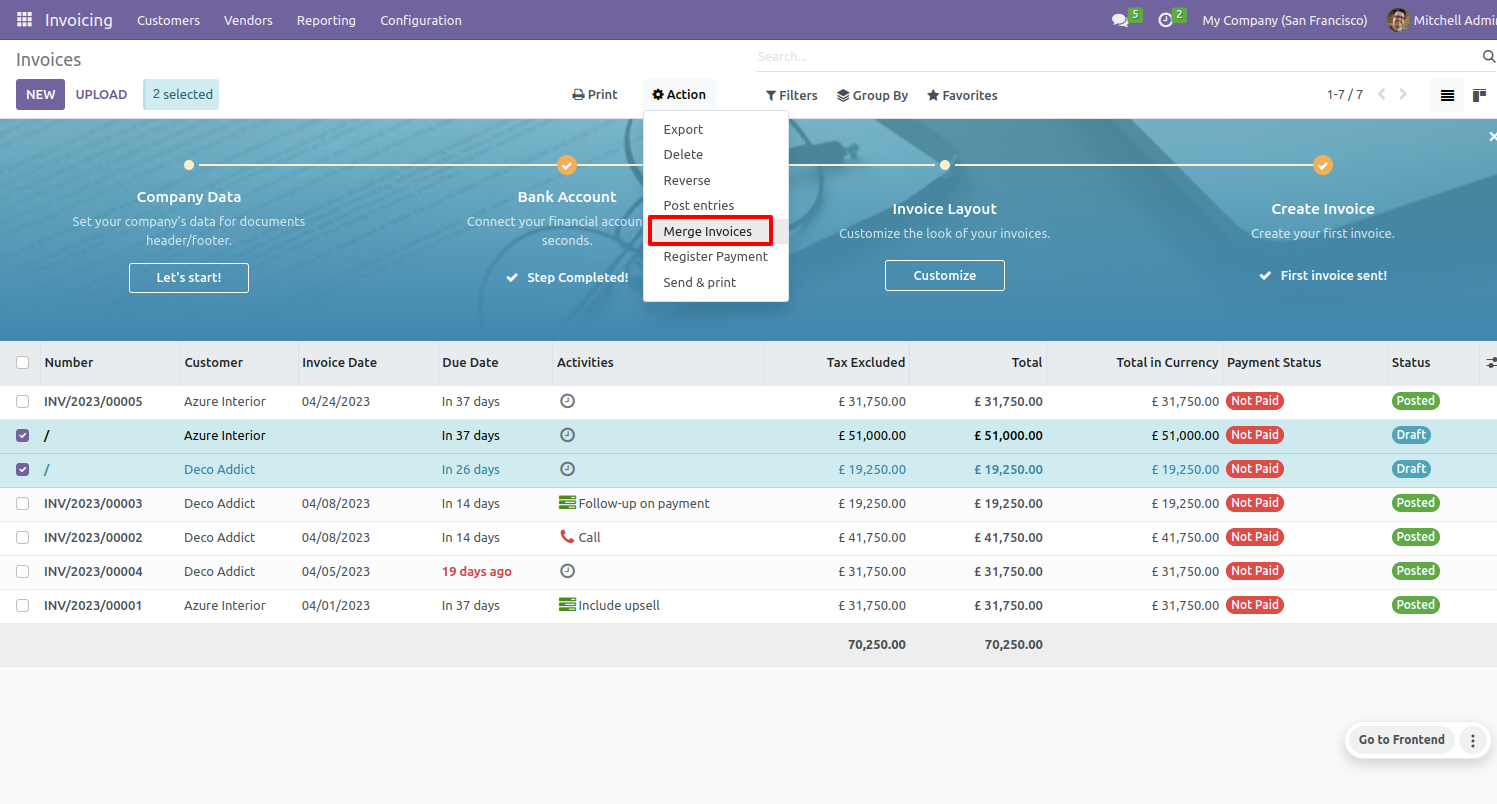
Task: Open the Favorites dropdown
Action: coord(962,96)
